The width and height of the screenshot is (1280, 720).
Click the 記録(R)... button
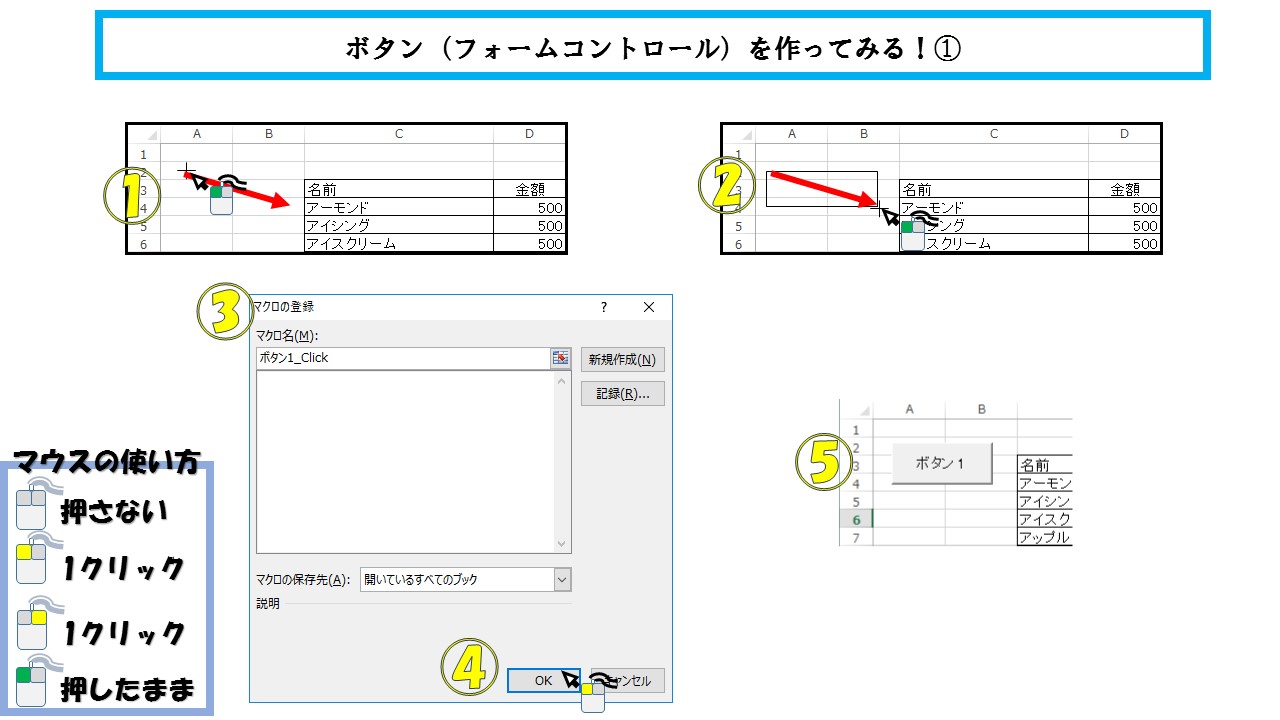coord(622,394)
